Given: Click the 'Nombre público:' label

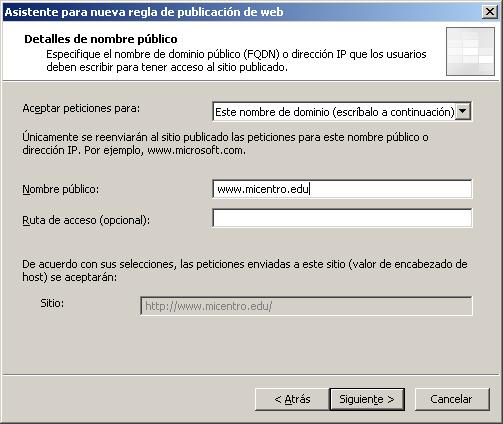Looking at the screenshot, I should click(61, 189).
